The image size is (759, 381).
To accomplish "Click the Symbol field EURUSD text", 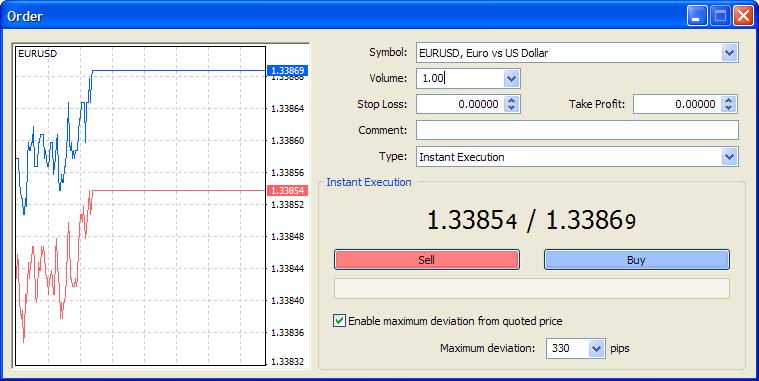I will pos(484,53).
